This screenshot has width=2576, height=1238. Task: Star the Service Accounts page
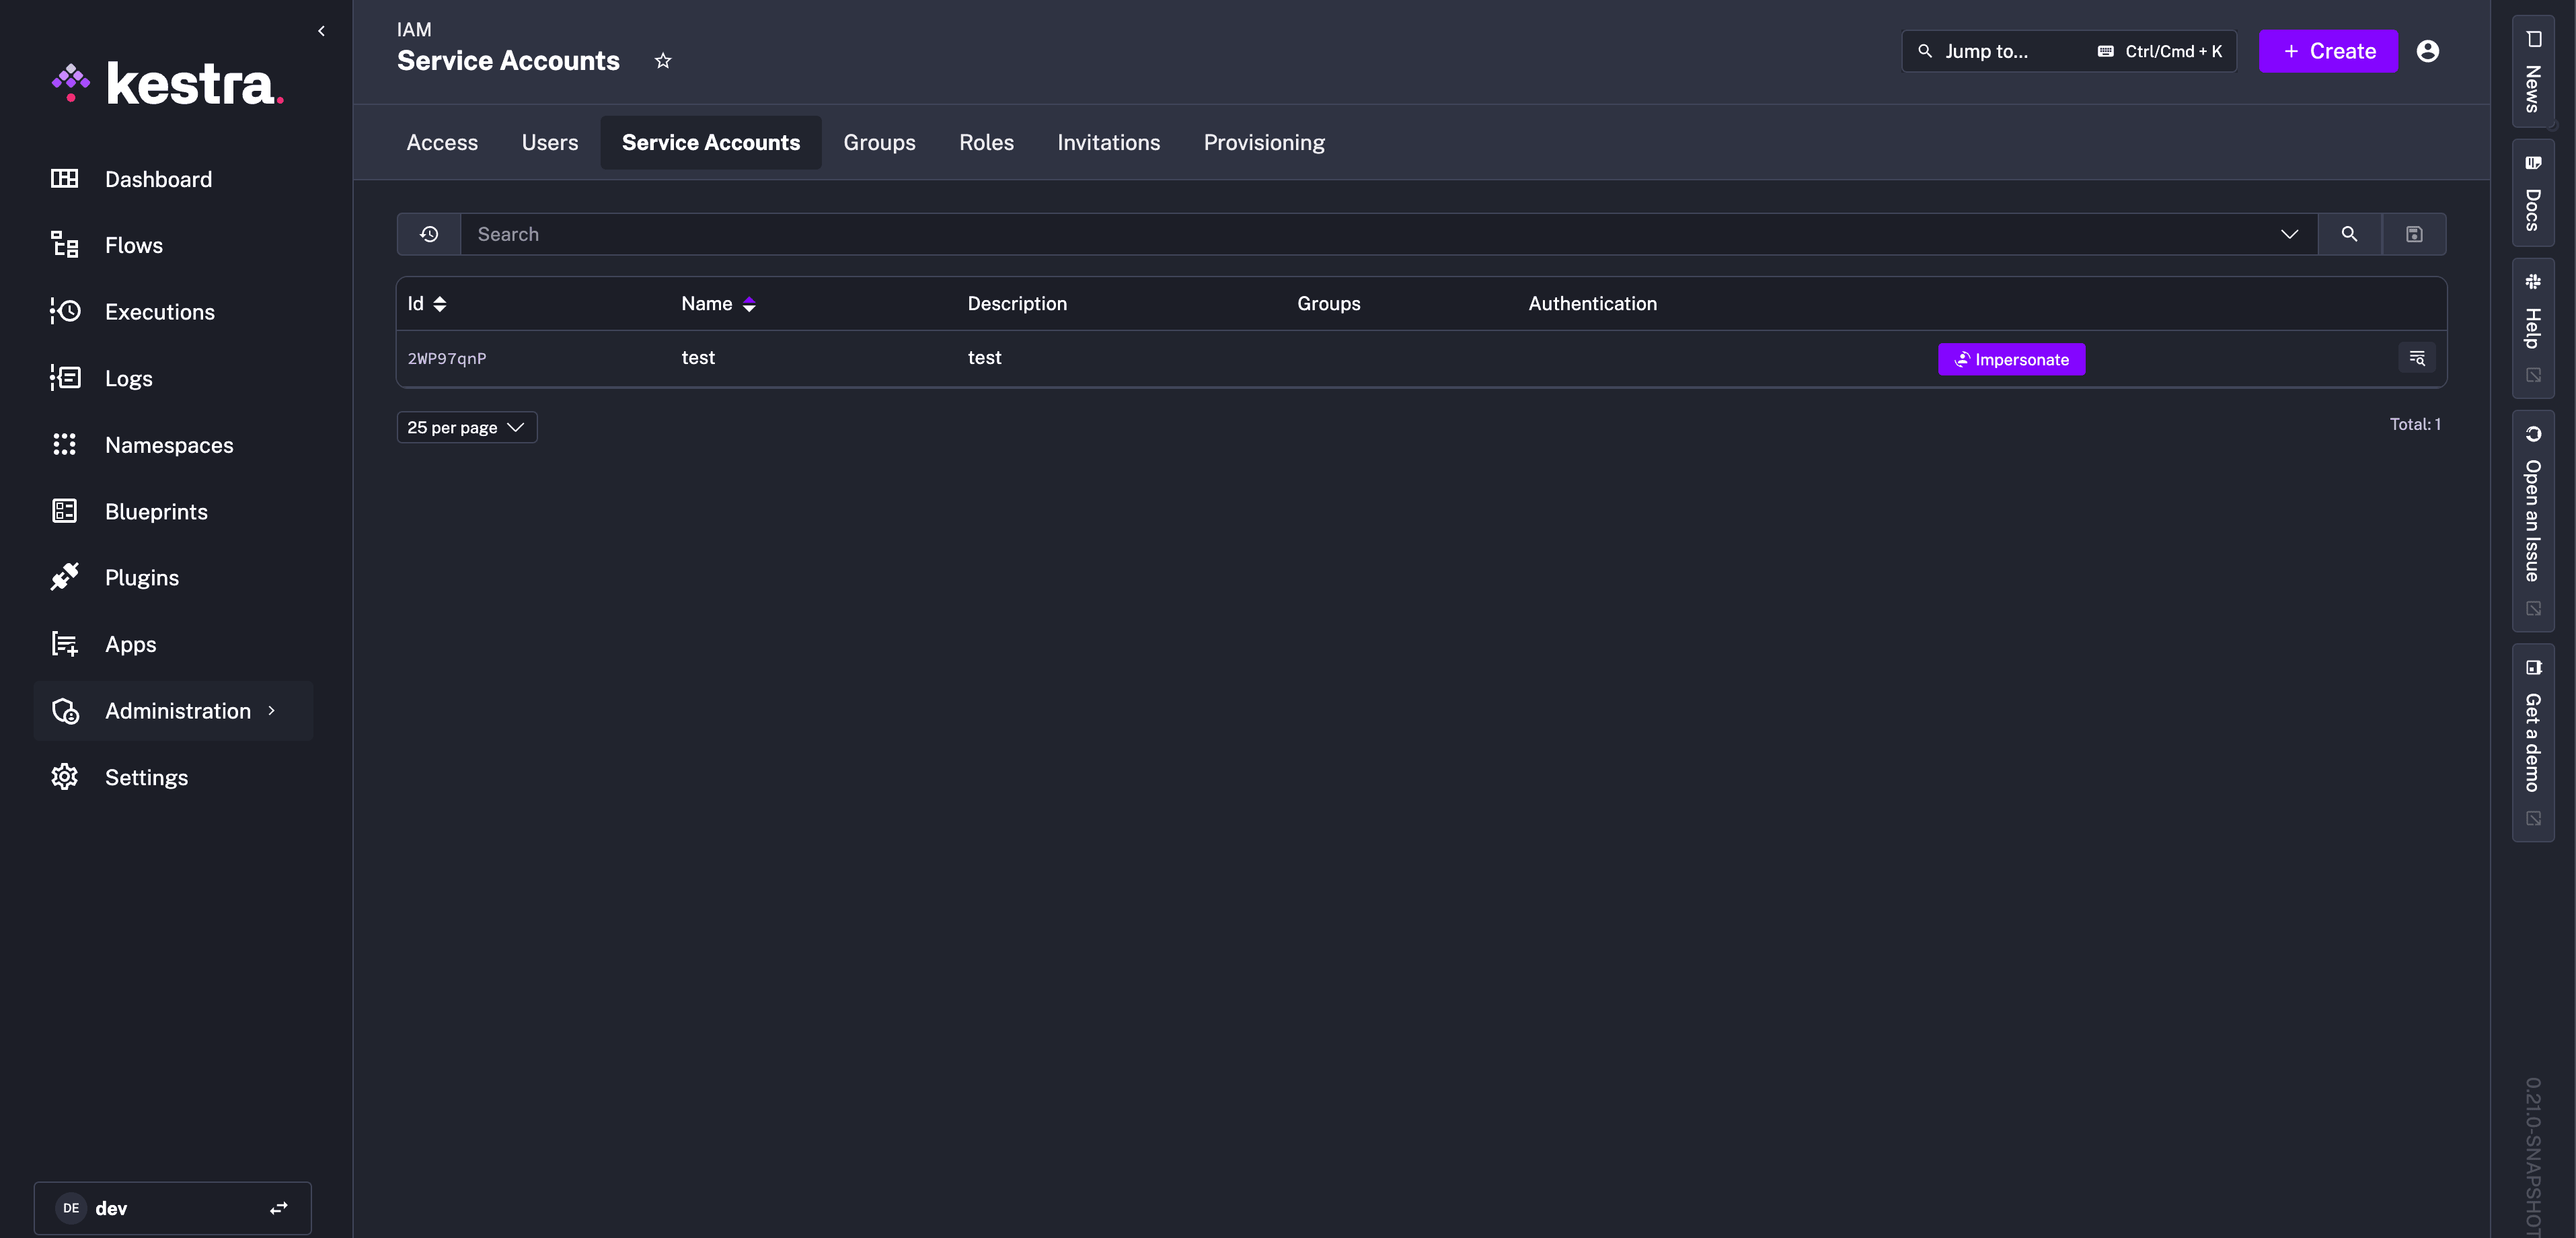pyautogui.click(x=662, y=60)
